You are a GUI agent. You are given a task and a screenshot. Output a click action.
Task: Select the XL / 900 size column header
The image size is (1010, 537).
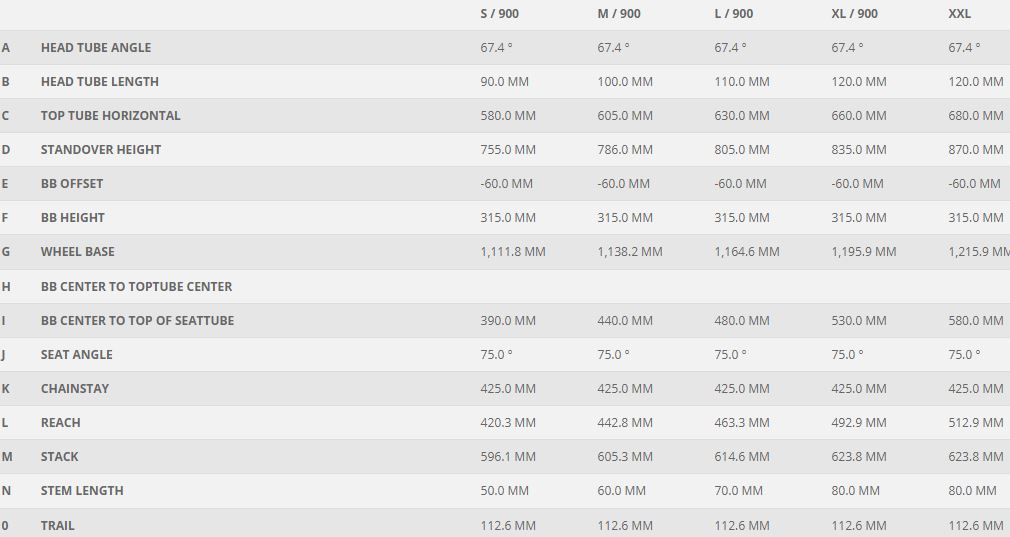[854, 14]
